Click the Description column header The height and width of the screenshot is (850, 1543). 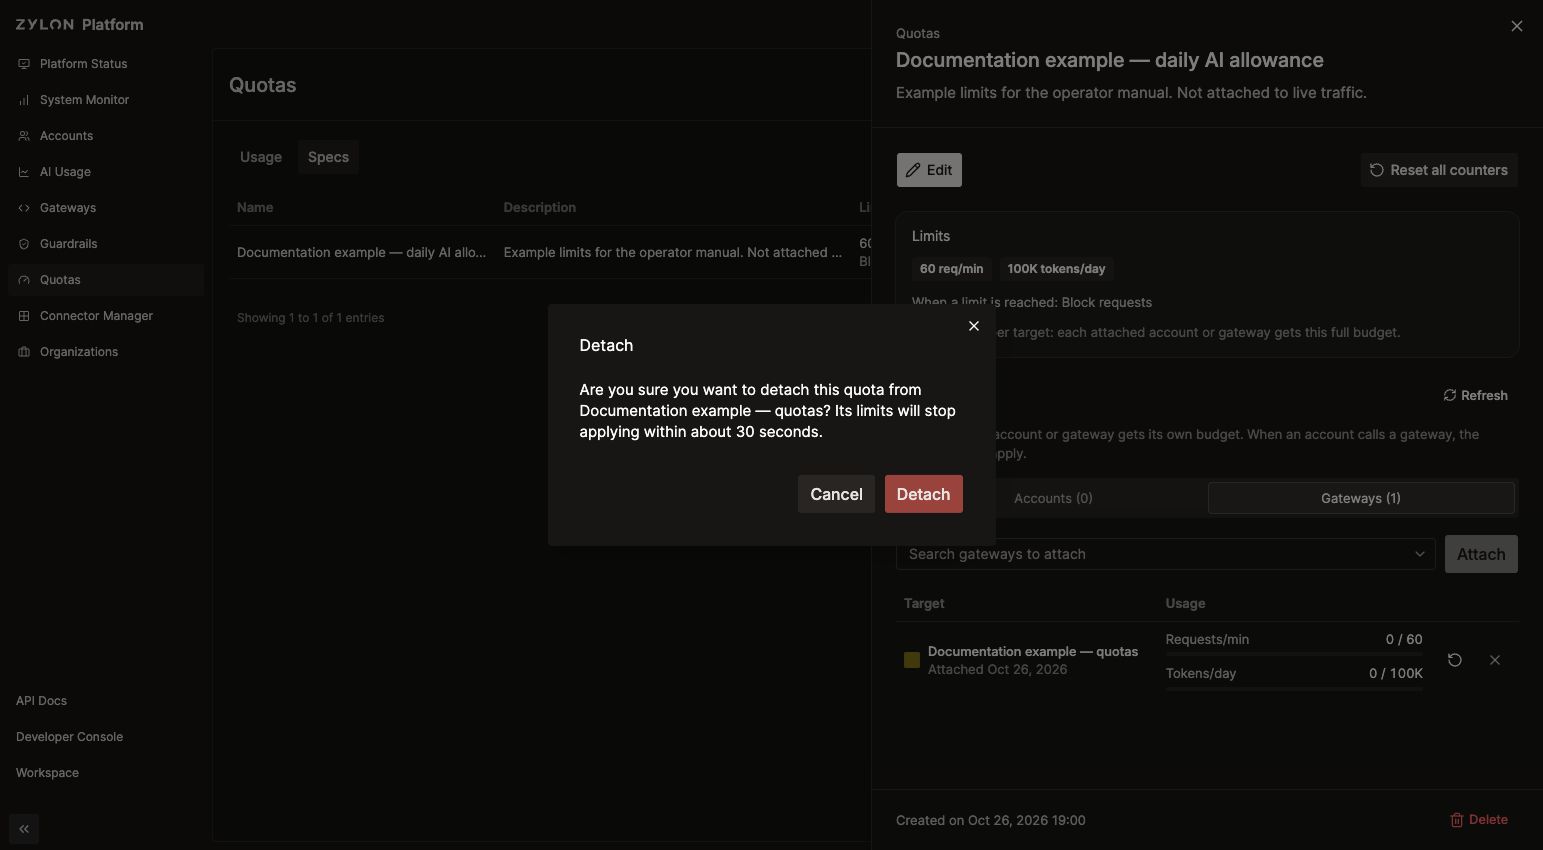pyautogui.click(x=539, y=208)
